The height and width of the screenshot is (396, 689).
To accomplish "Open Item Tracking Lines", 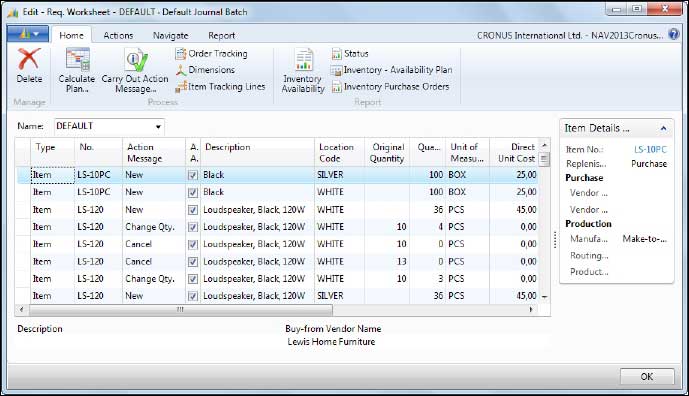I will [220, 87].
